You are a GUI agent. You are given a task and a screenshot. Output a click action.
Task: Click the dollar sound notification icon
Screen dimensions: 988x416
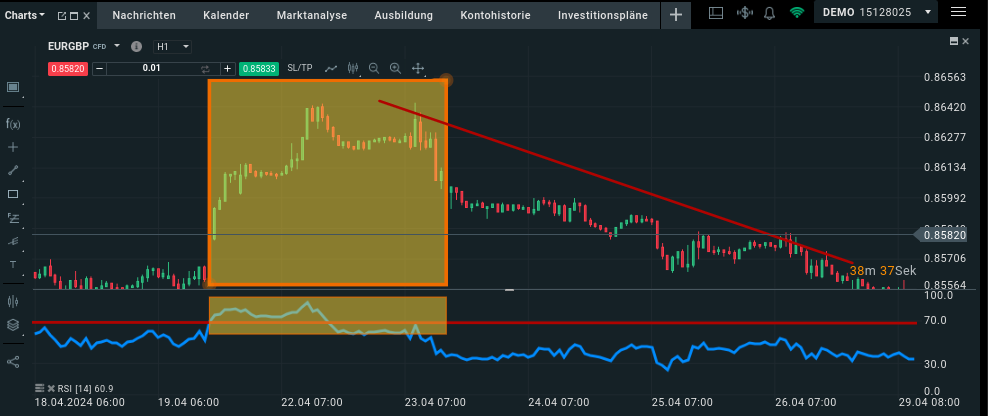[x=744, y=13]
